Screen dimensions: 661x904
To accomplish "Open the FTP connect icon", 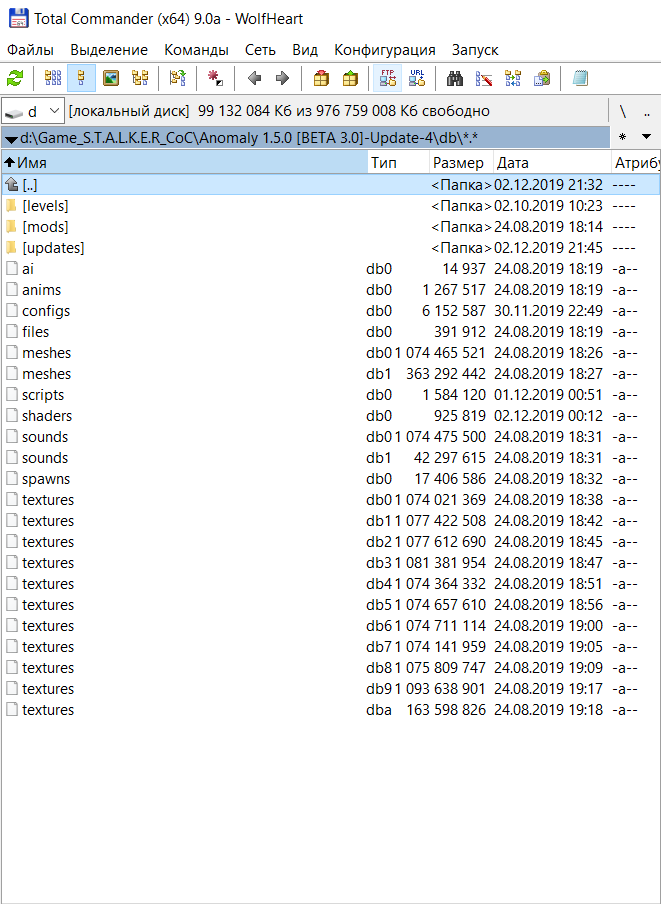I will tap(388, 78).
